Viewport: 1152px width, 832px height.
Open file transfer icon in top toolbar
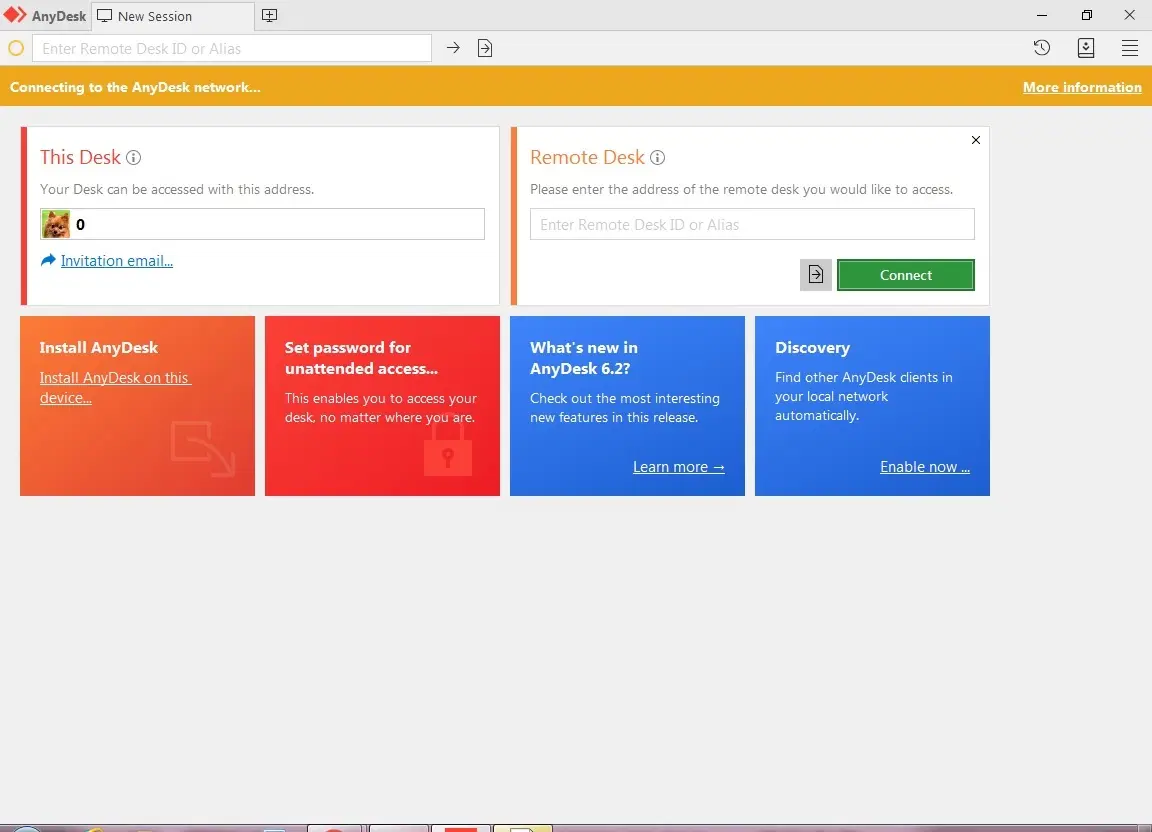pyautogui.click(x=485, y=48)
